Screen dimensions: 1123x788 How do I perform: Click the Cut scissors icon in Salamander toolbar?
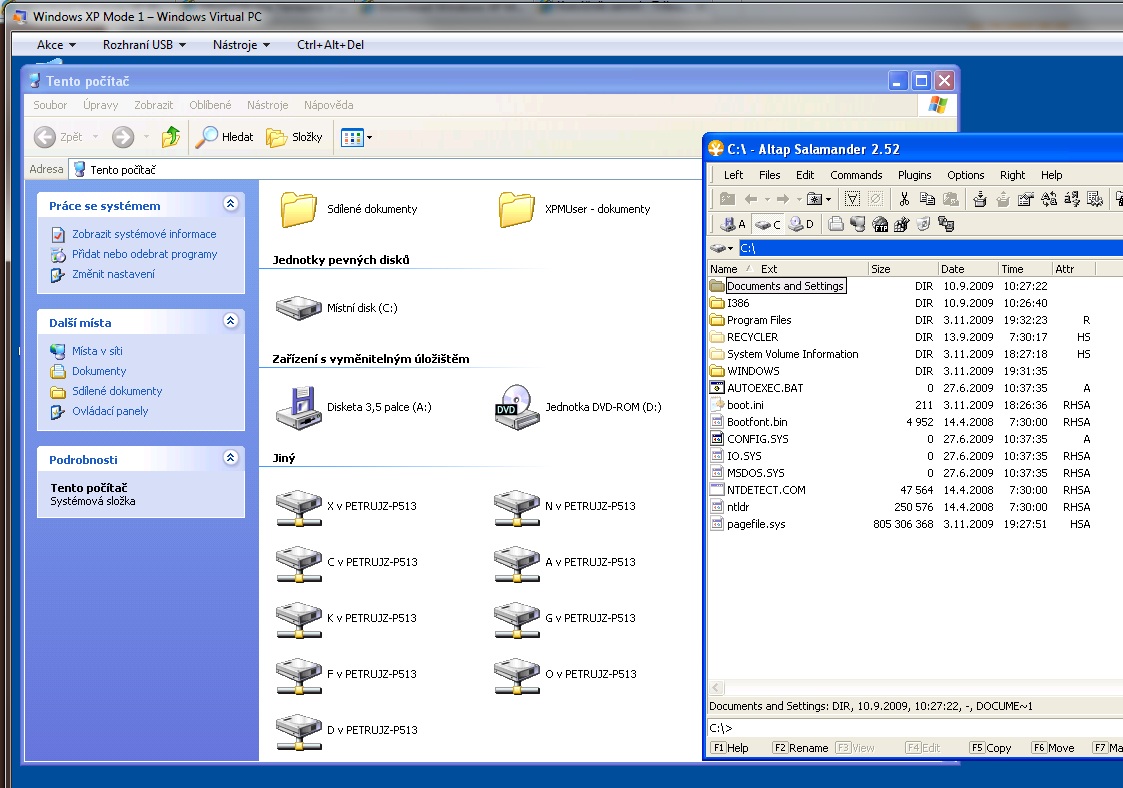pos(904,199)
